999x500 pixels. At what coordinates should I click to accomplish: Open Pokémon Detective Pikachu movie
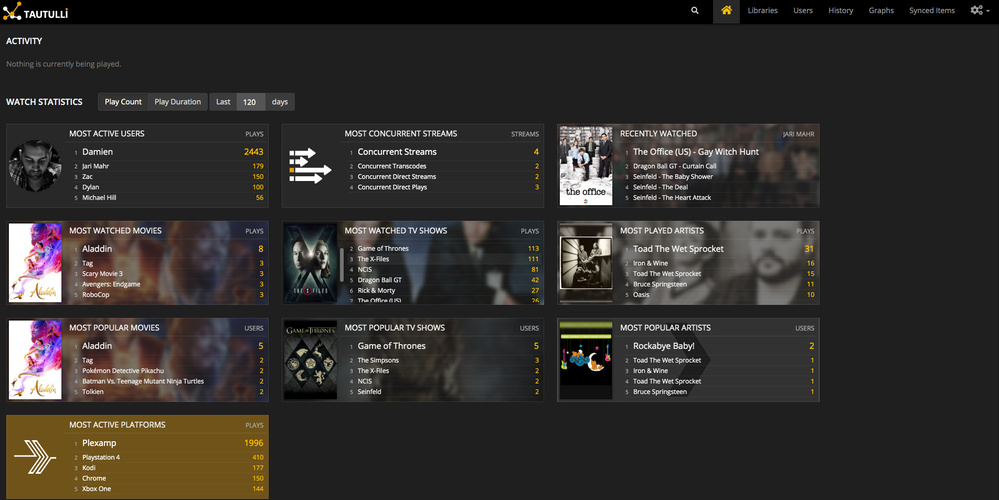tap(123, 371)
